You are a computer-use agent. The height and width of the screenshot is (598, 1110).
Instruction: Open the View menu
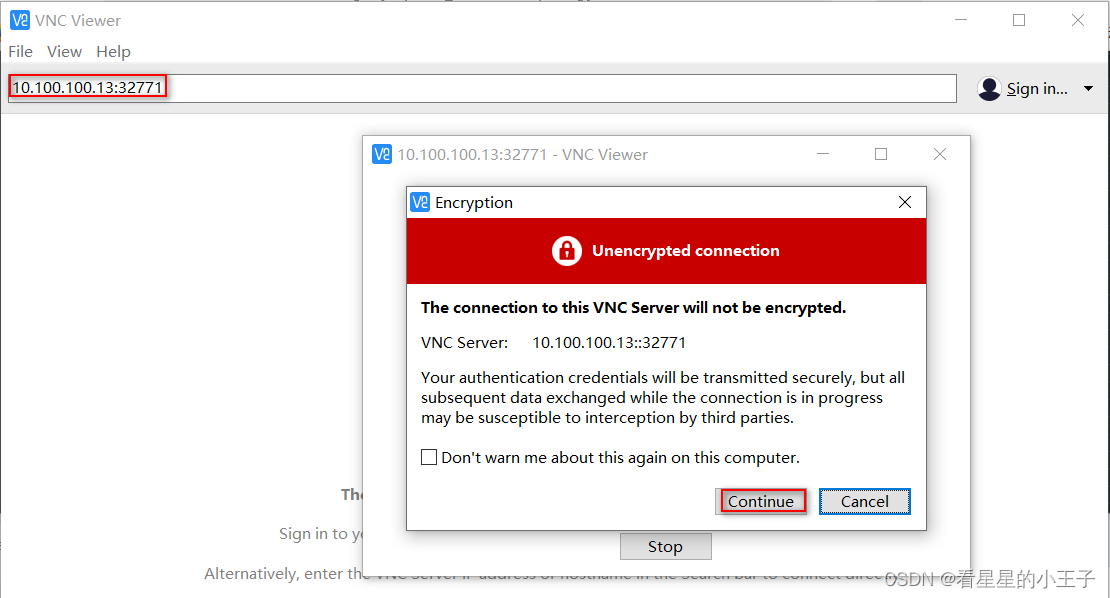64,52
